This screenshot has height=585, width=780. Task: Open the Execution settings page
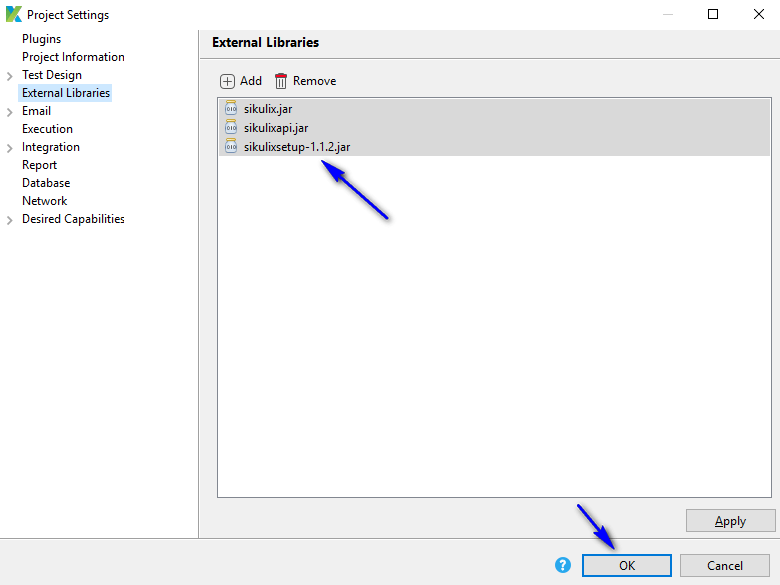47,129
